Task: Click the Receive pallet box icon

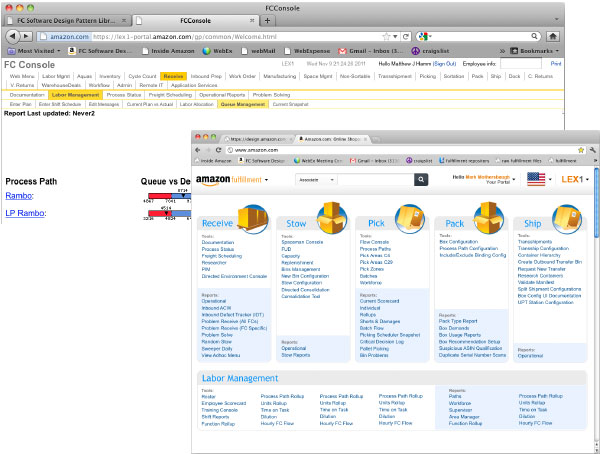Action: pyautogui.click(x=253, y=219)
